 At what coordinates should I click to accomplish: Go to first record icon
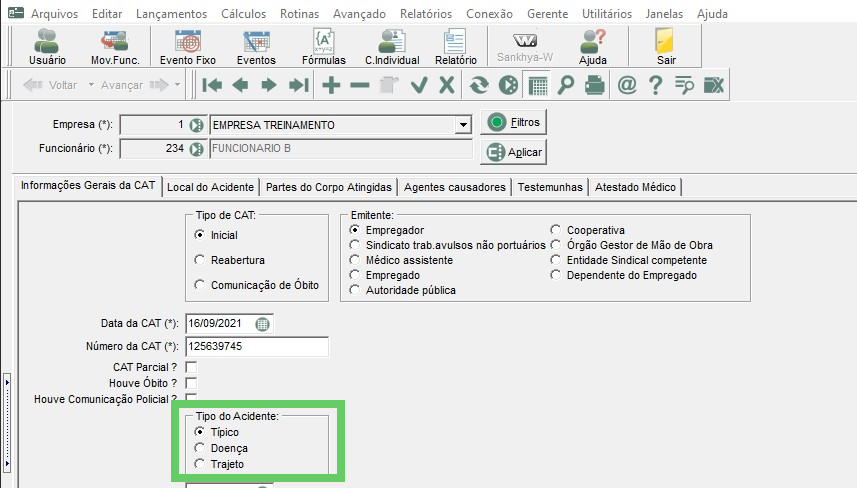tap(212, 85)
